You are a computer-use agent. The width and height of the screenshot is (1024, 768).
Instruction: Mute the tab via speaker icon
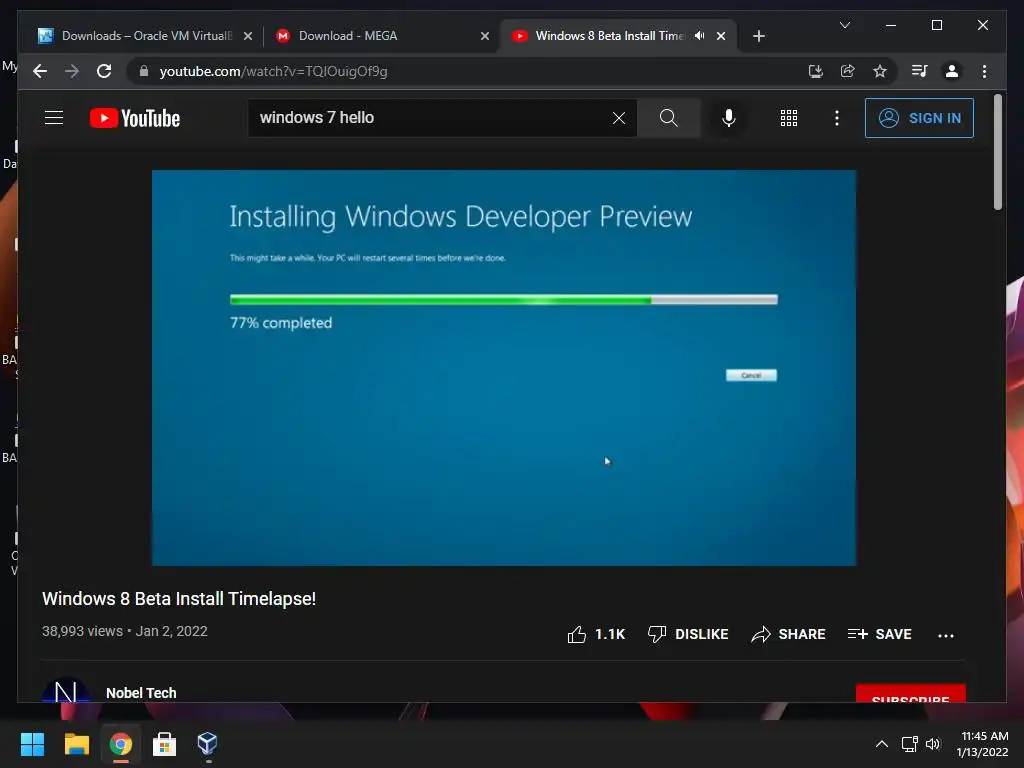699,36
